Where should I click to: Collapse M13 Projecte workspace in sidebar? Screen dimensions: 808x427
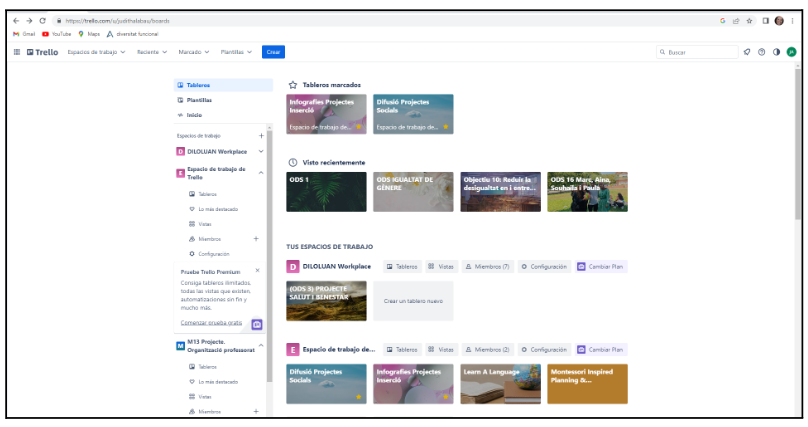coord(261,346)
